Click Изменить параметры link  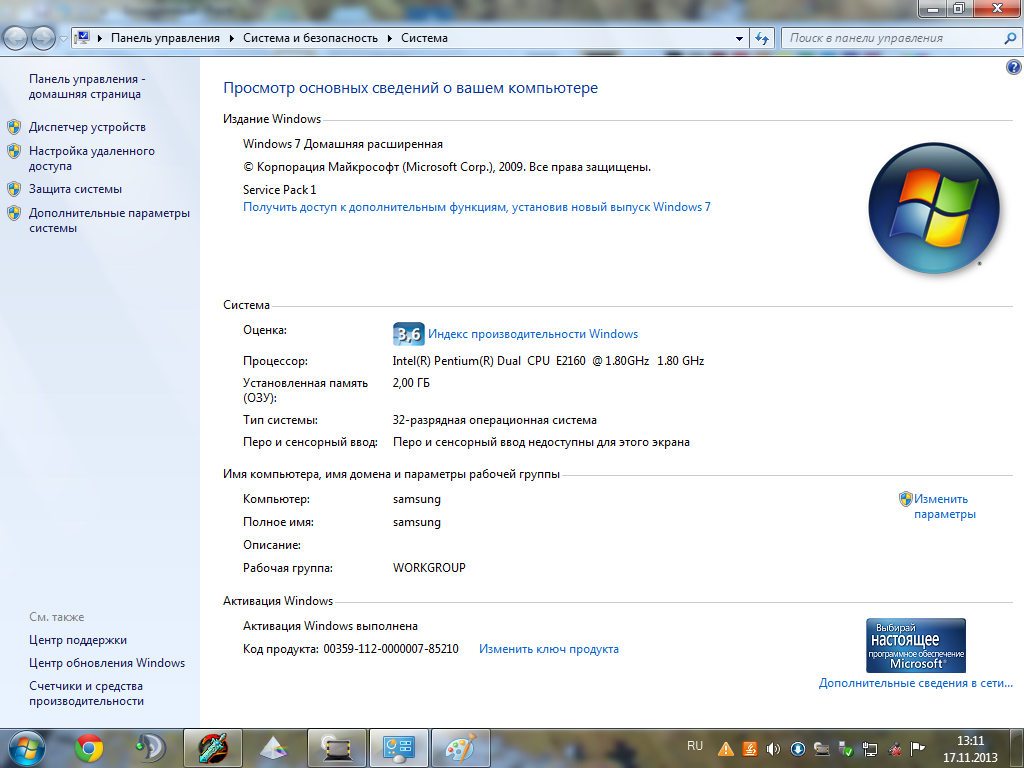pyautogui.click(x=944, y=506)
